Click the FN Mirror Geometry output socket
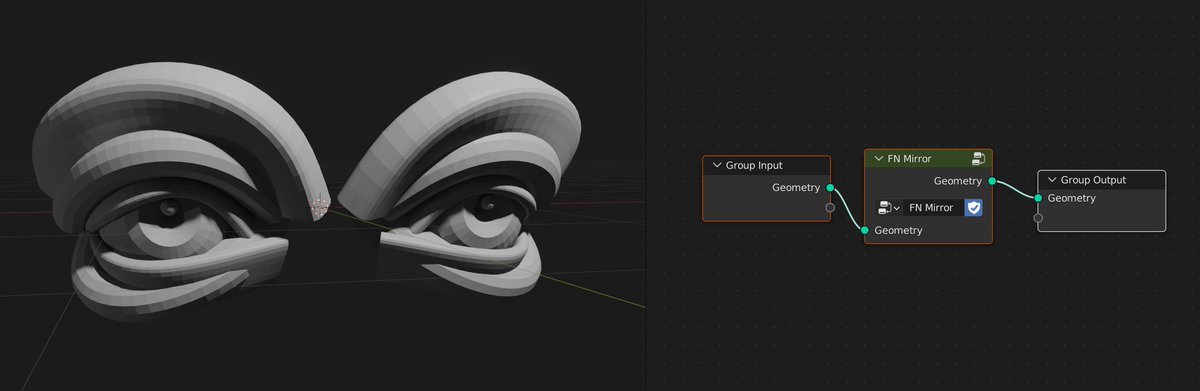 [992, 181]
